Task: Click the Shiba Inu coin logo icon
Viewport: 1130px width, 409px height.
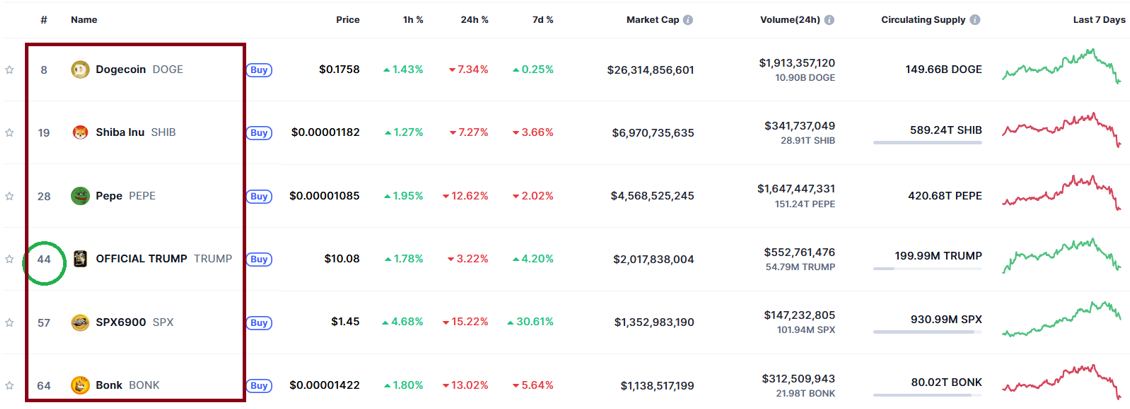Action: point(81,133)
